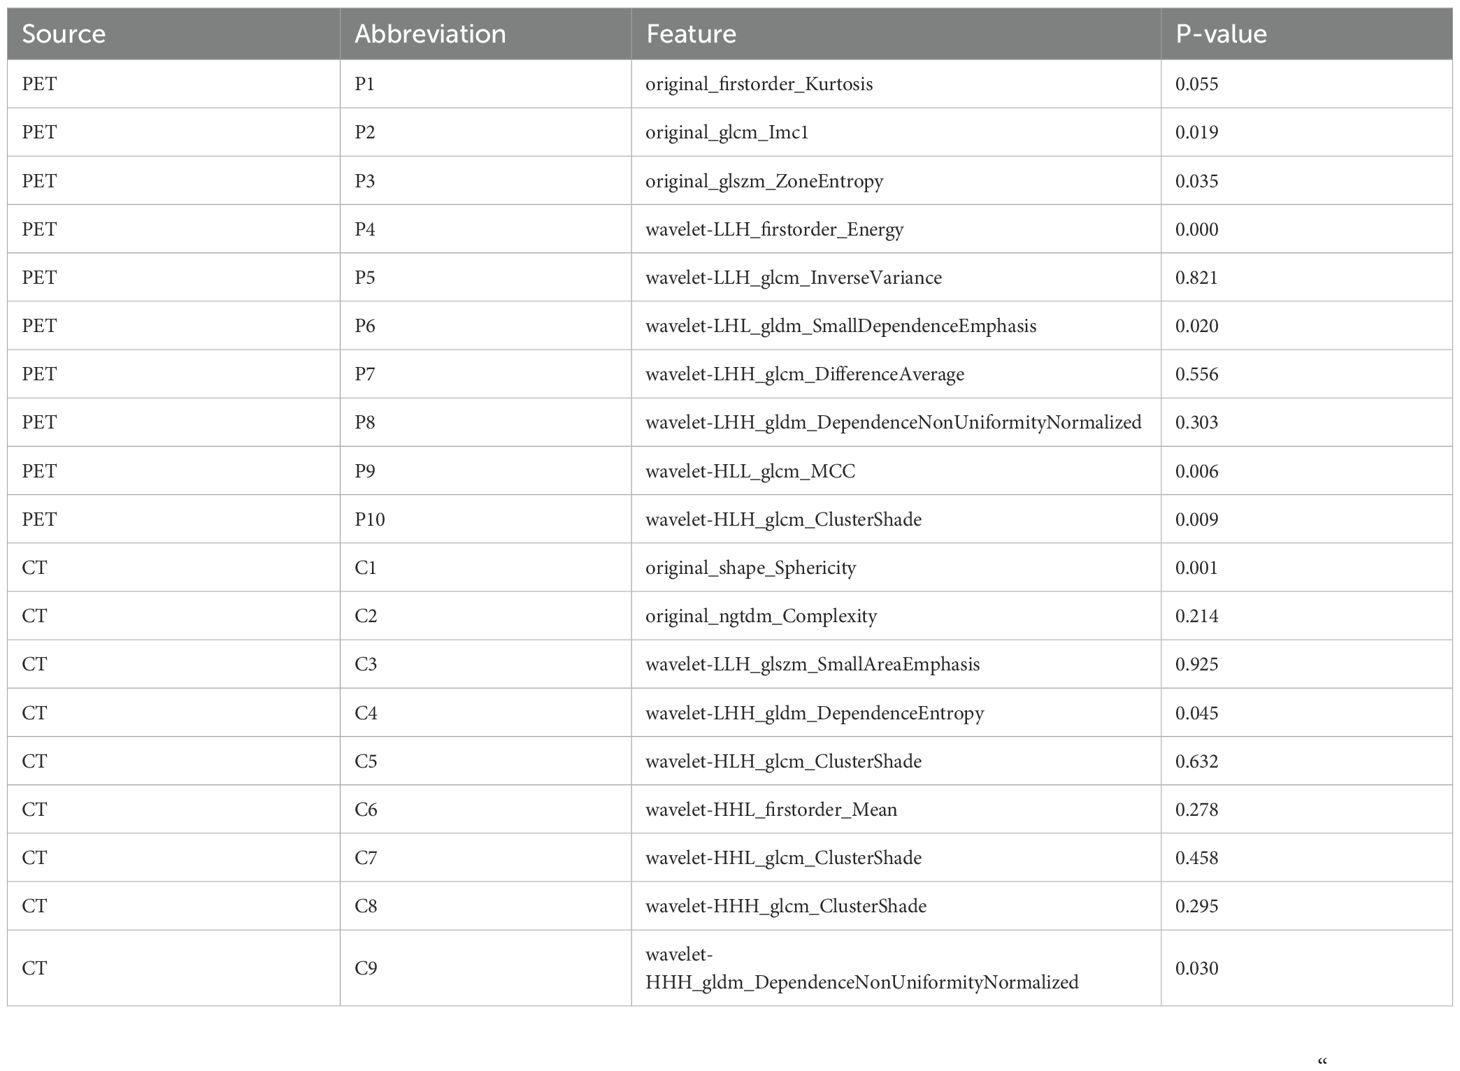
Task: Click the Source column header
Action: click(63, 34)
